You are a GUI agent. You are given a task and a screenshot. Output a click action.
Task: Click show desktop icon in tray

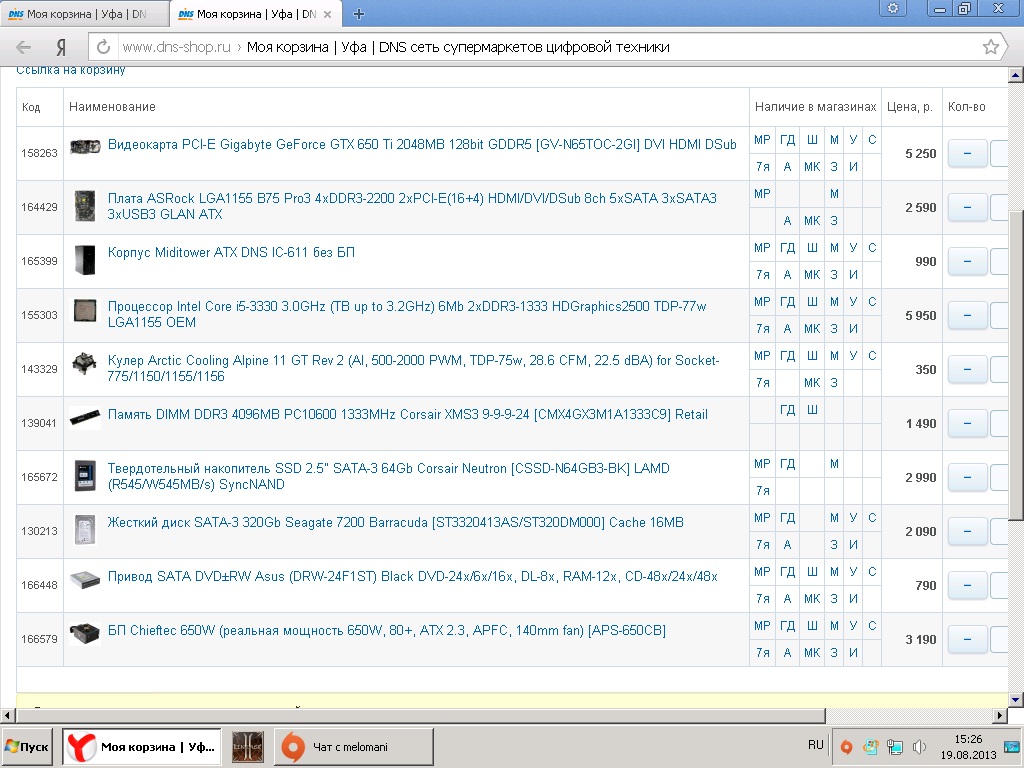pos(1014,746)
